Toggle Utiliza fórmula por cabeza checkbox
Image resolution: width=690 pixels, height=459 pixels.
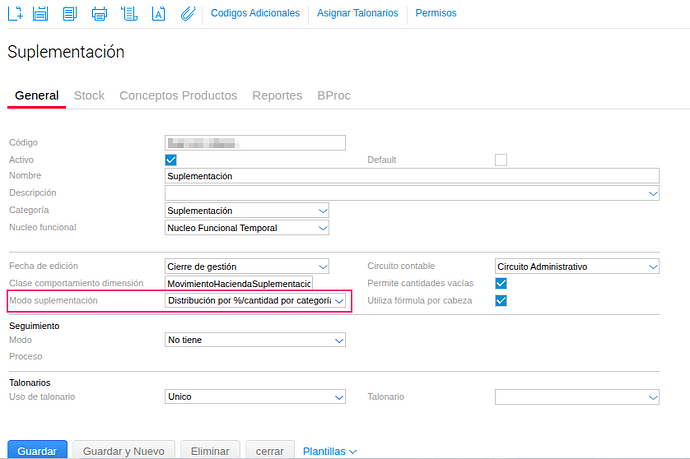tap(501, 301)
